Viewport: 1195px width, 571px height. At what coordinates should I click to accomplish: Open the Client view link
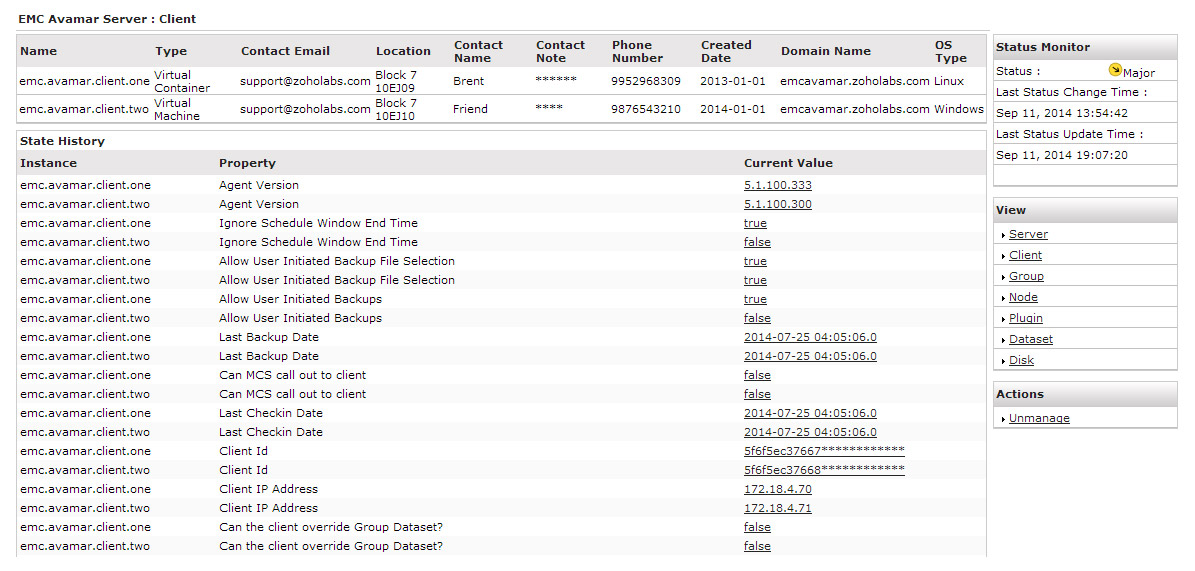click(1025, 255)
